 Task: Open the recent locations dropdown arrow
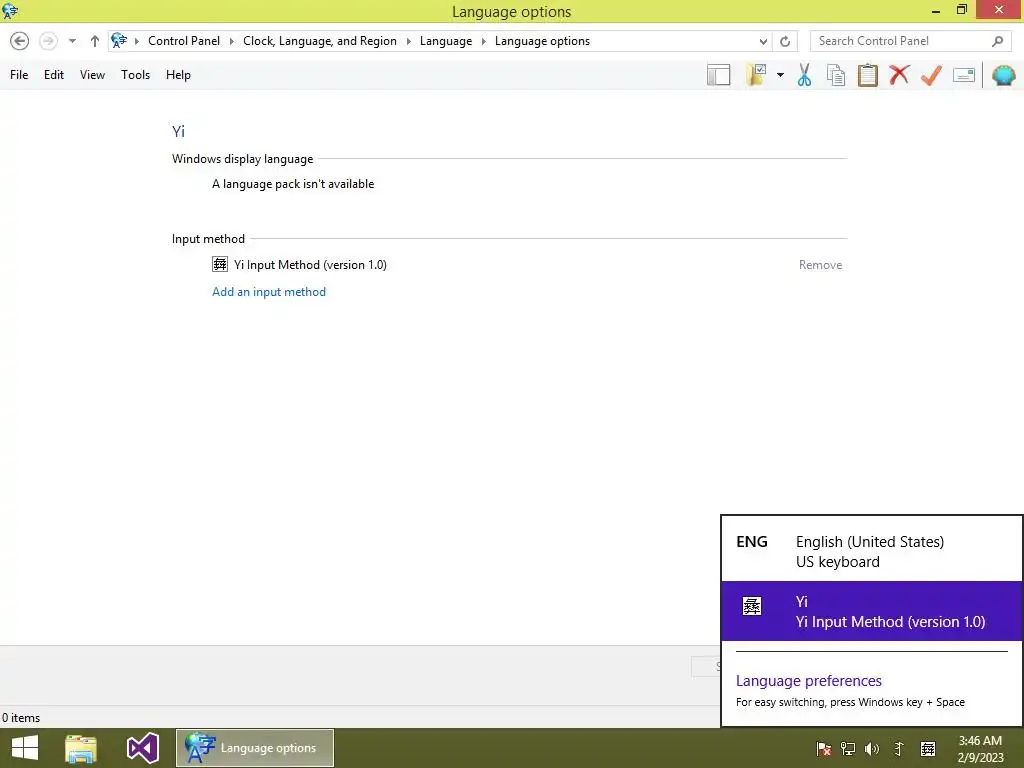click(x=72, y=41)
